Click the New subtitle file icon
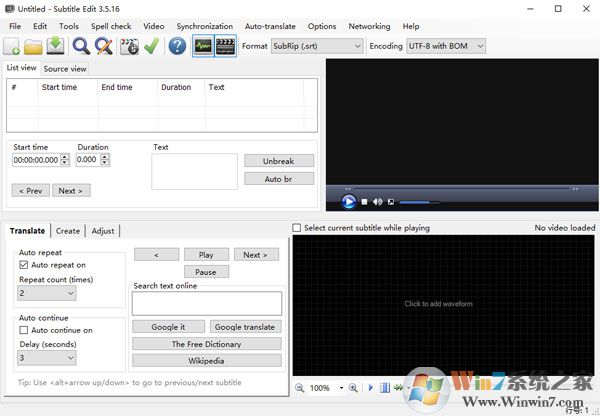Screen dimensions: 600x416 [12, 46]
